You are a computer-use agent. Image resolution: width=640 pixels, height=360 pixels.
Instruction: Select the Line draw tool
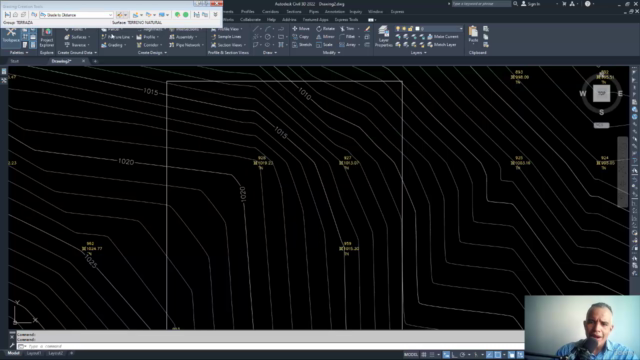256,29
